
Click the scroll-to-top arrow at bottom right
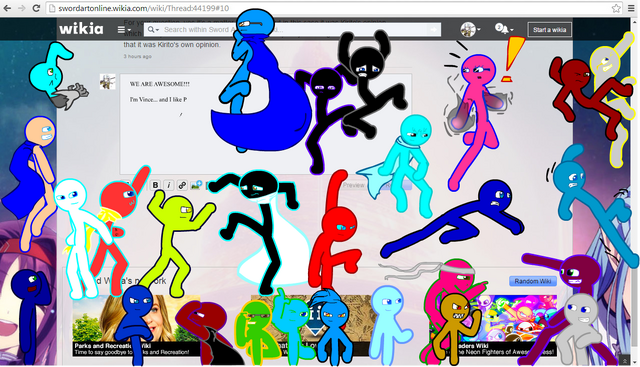point(624,360)
